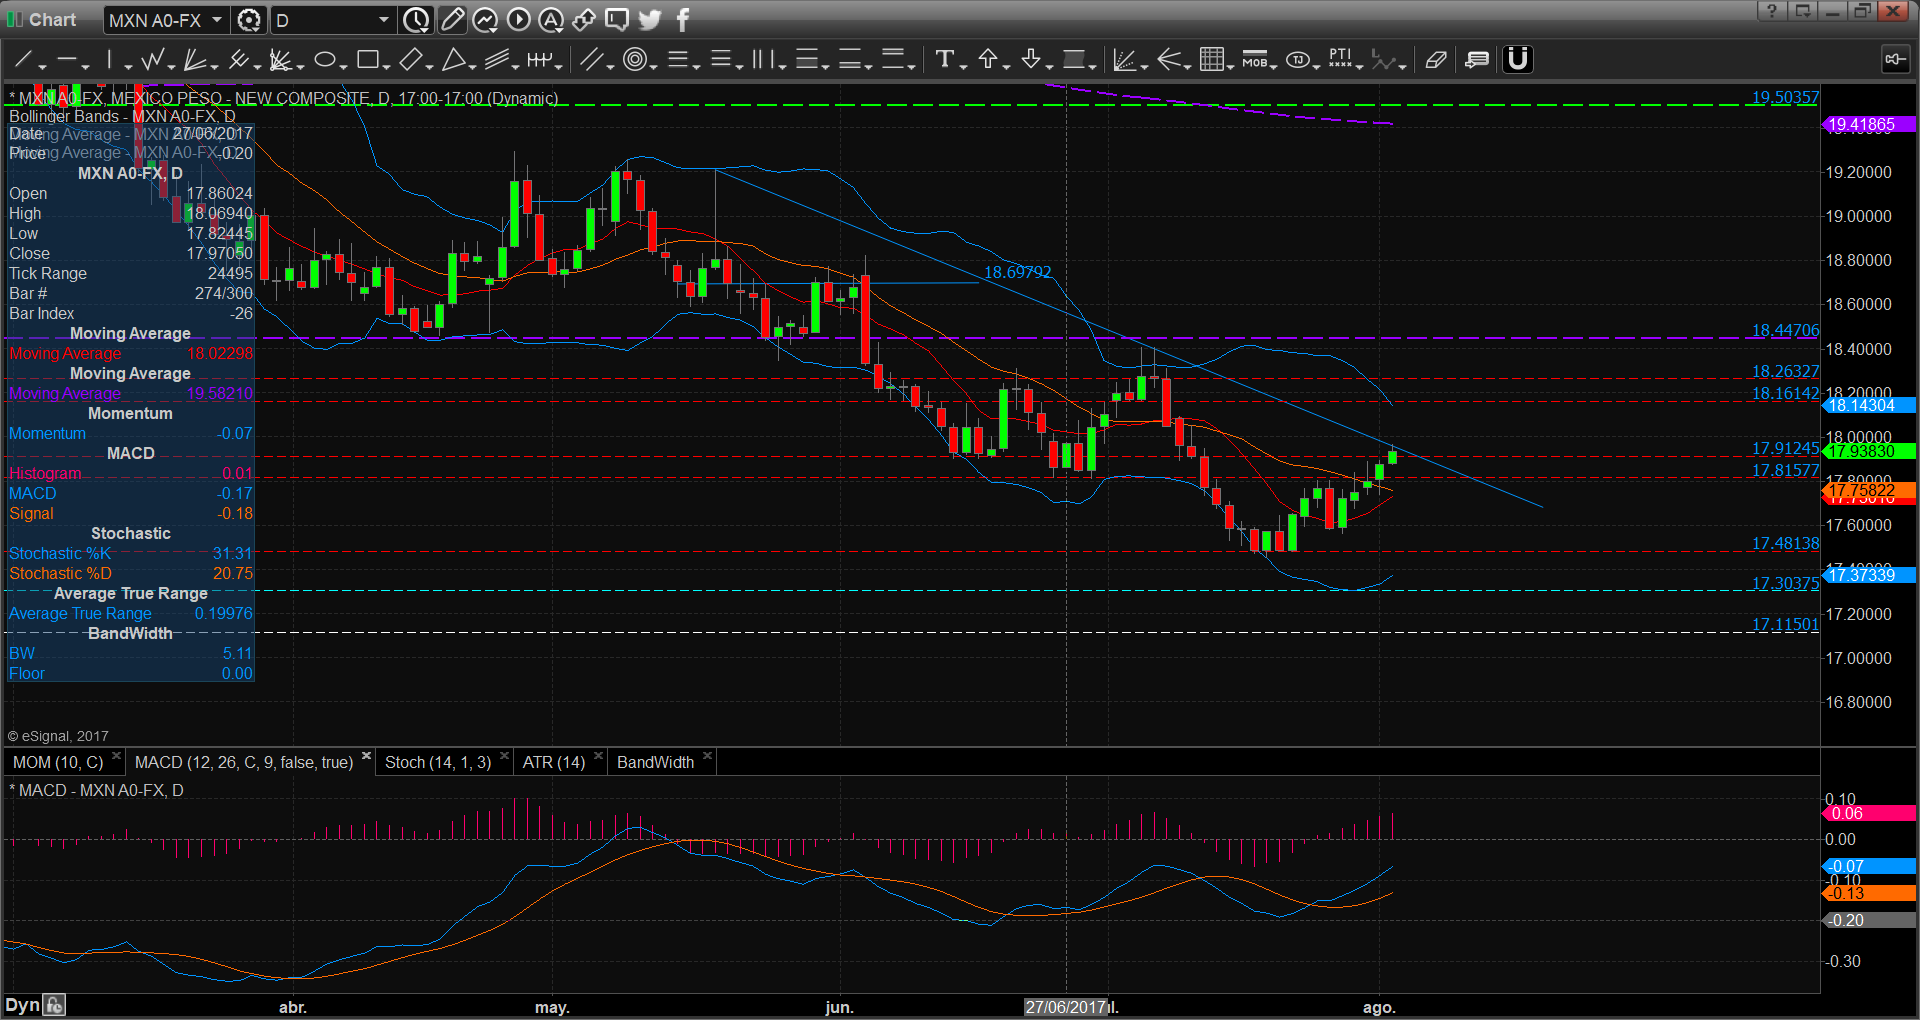Expand the grid table tool dropdown
The height and width of the screenshot is (1020, 1920).
[x=1231, y=66]
